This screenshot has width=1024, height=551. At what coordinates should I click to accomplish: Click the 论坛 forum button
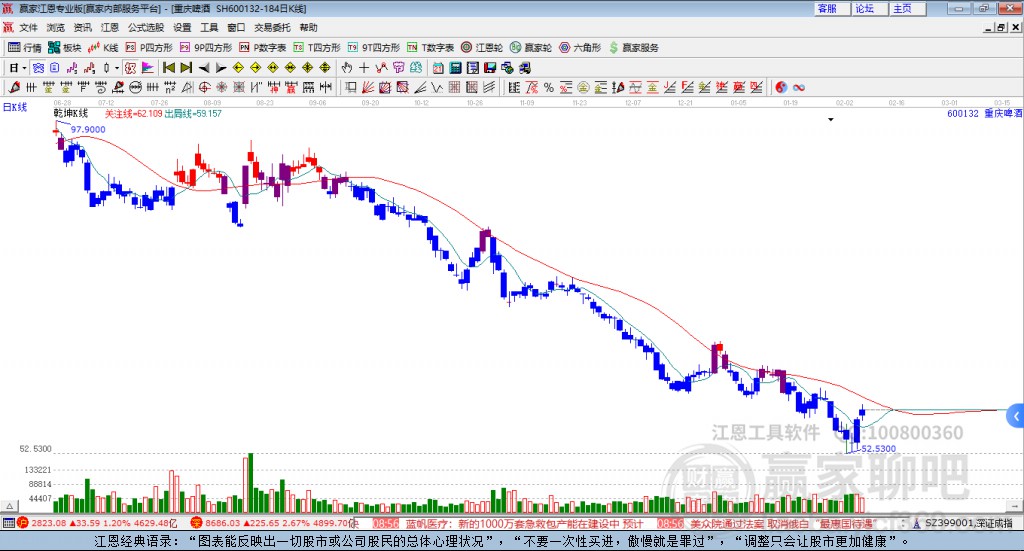click(870, 8)
